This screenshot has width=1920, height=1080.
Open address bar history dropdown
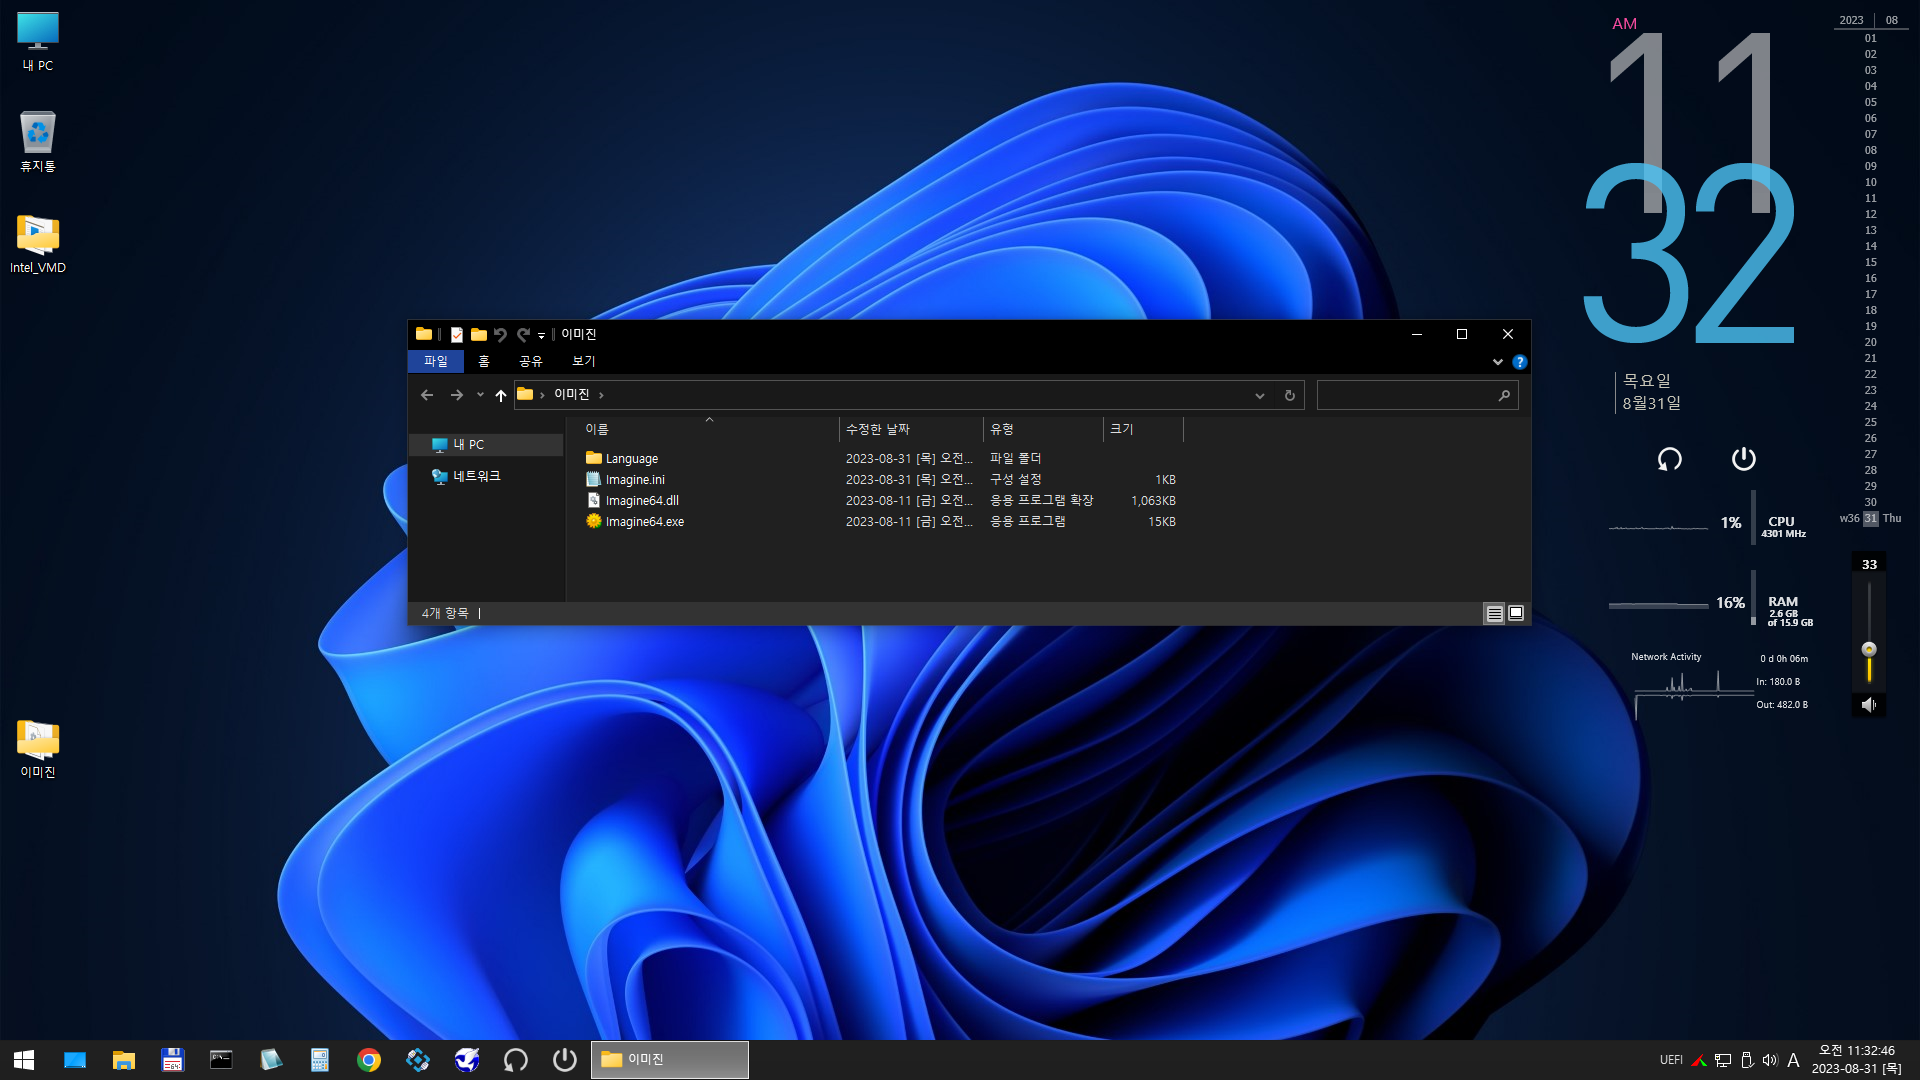pos(1260,396)
